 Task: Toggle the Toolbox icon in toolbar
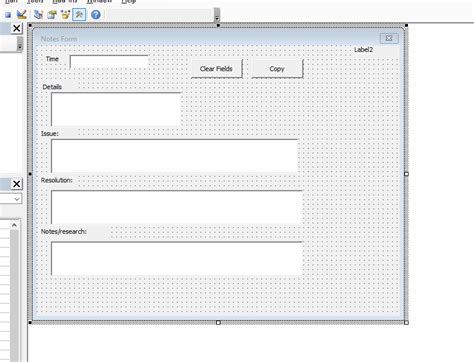pos(79,14)
